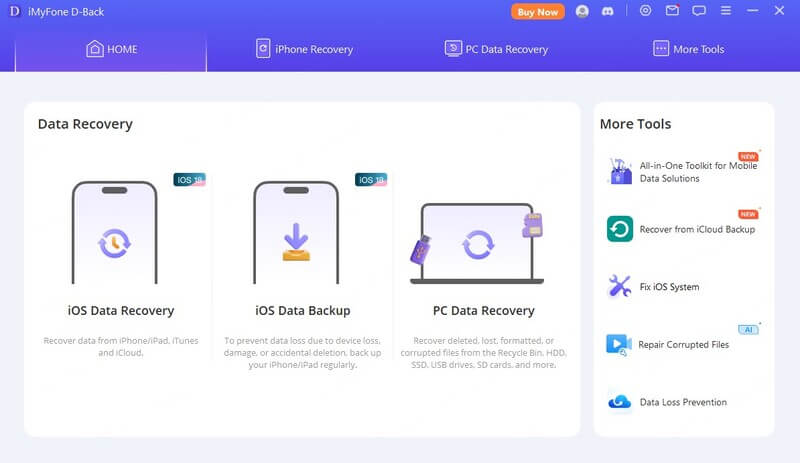Click the target settings icon in title bar
The height and width of the screenshot is (463, 800).
tap(645, 11)
